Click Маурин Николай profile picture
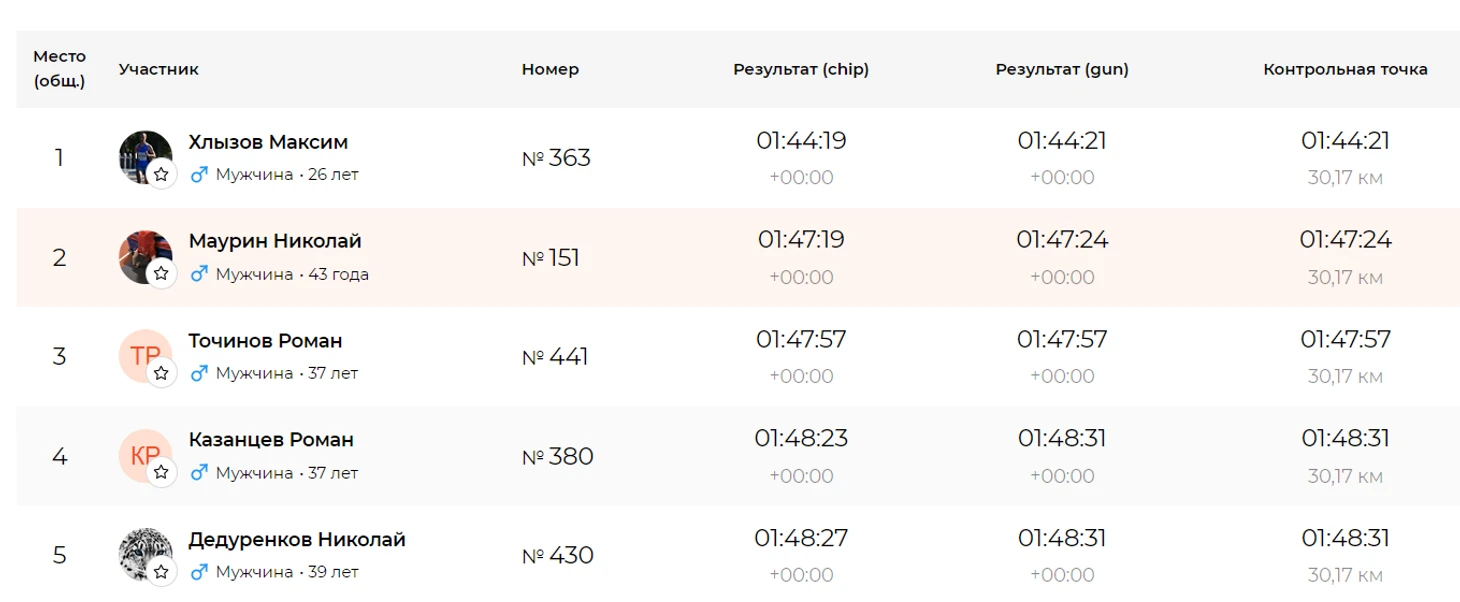Viewport: 1460px width, 602px height. 139,252
